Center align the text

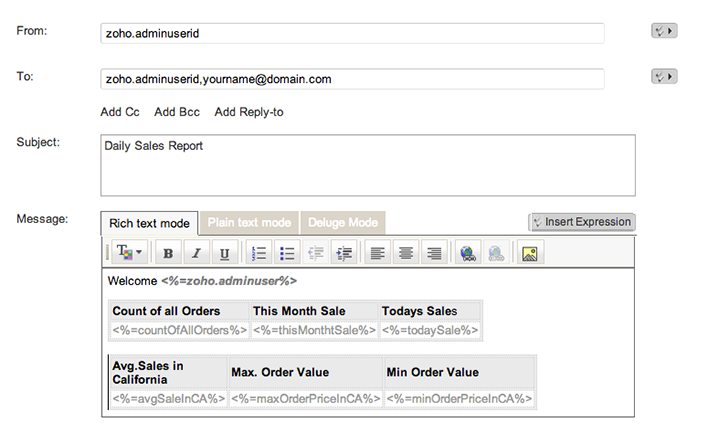pyautogui.click(x=405, y=253)
